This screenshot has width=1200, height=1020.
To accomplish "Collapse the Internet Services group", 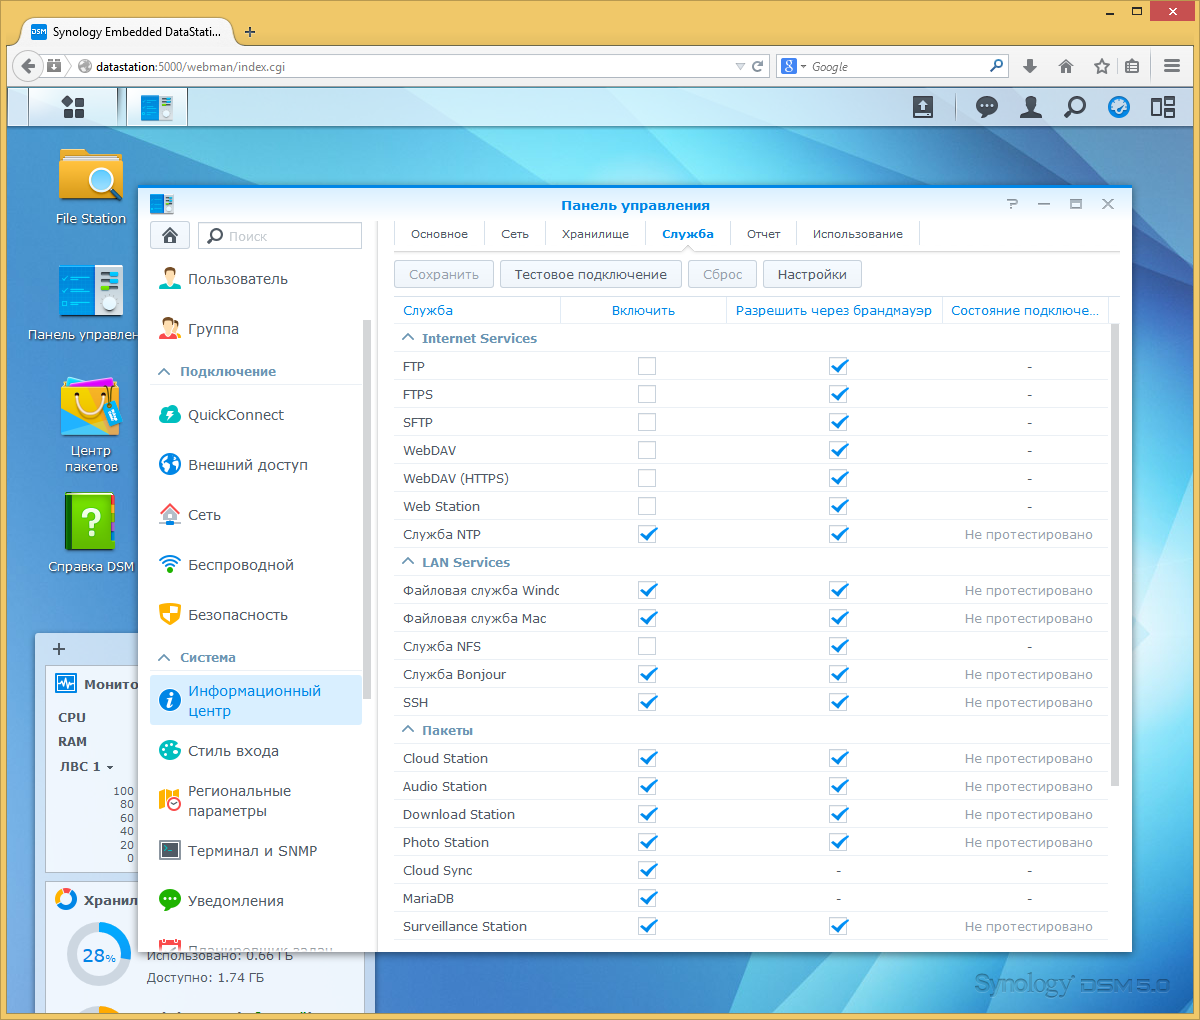I will click(x=408, y=338).
